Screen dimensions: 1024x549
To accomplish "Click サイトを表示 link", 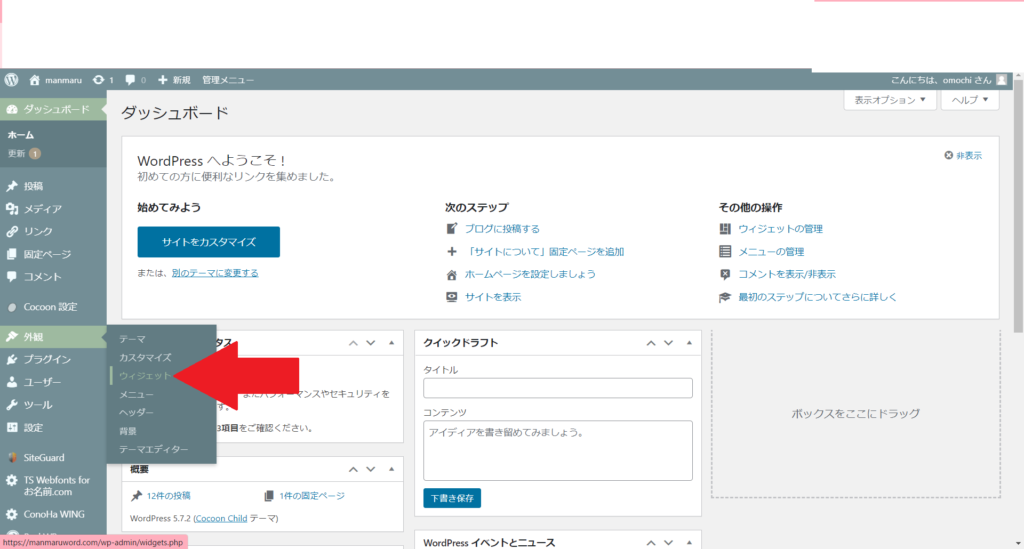I will coord(493,297).
